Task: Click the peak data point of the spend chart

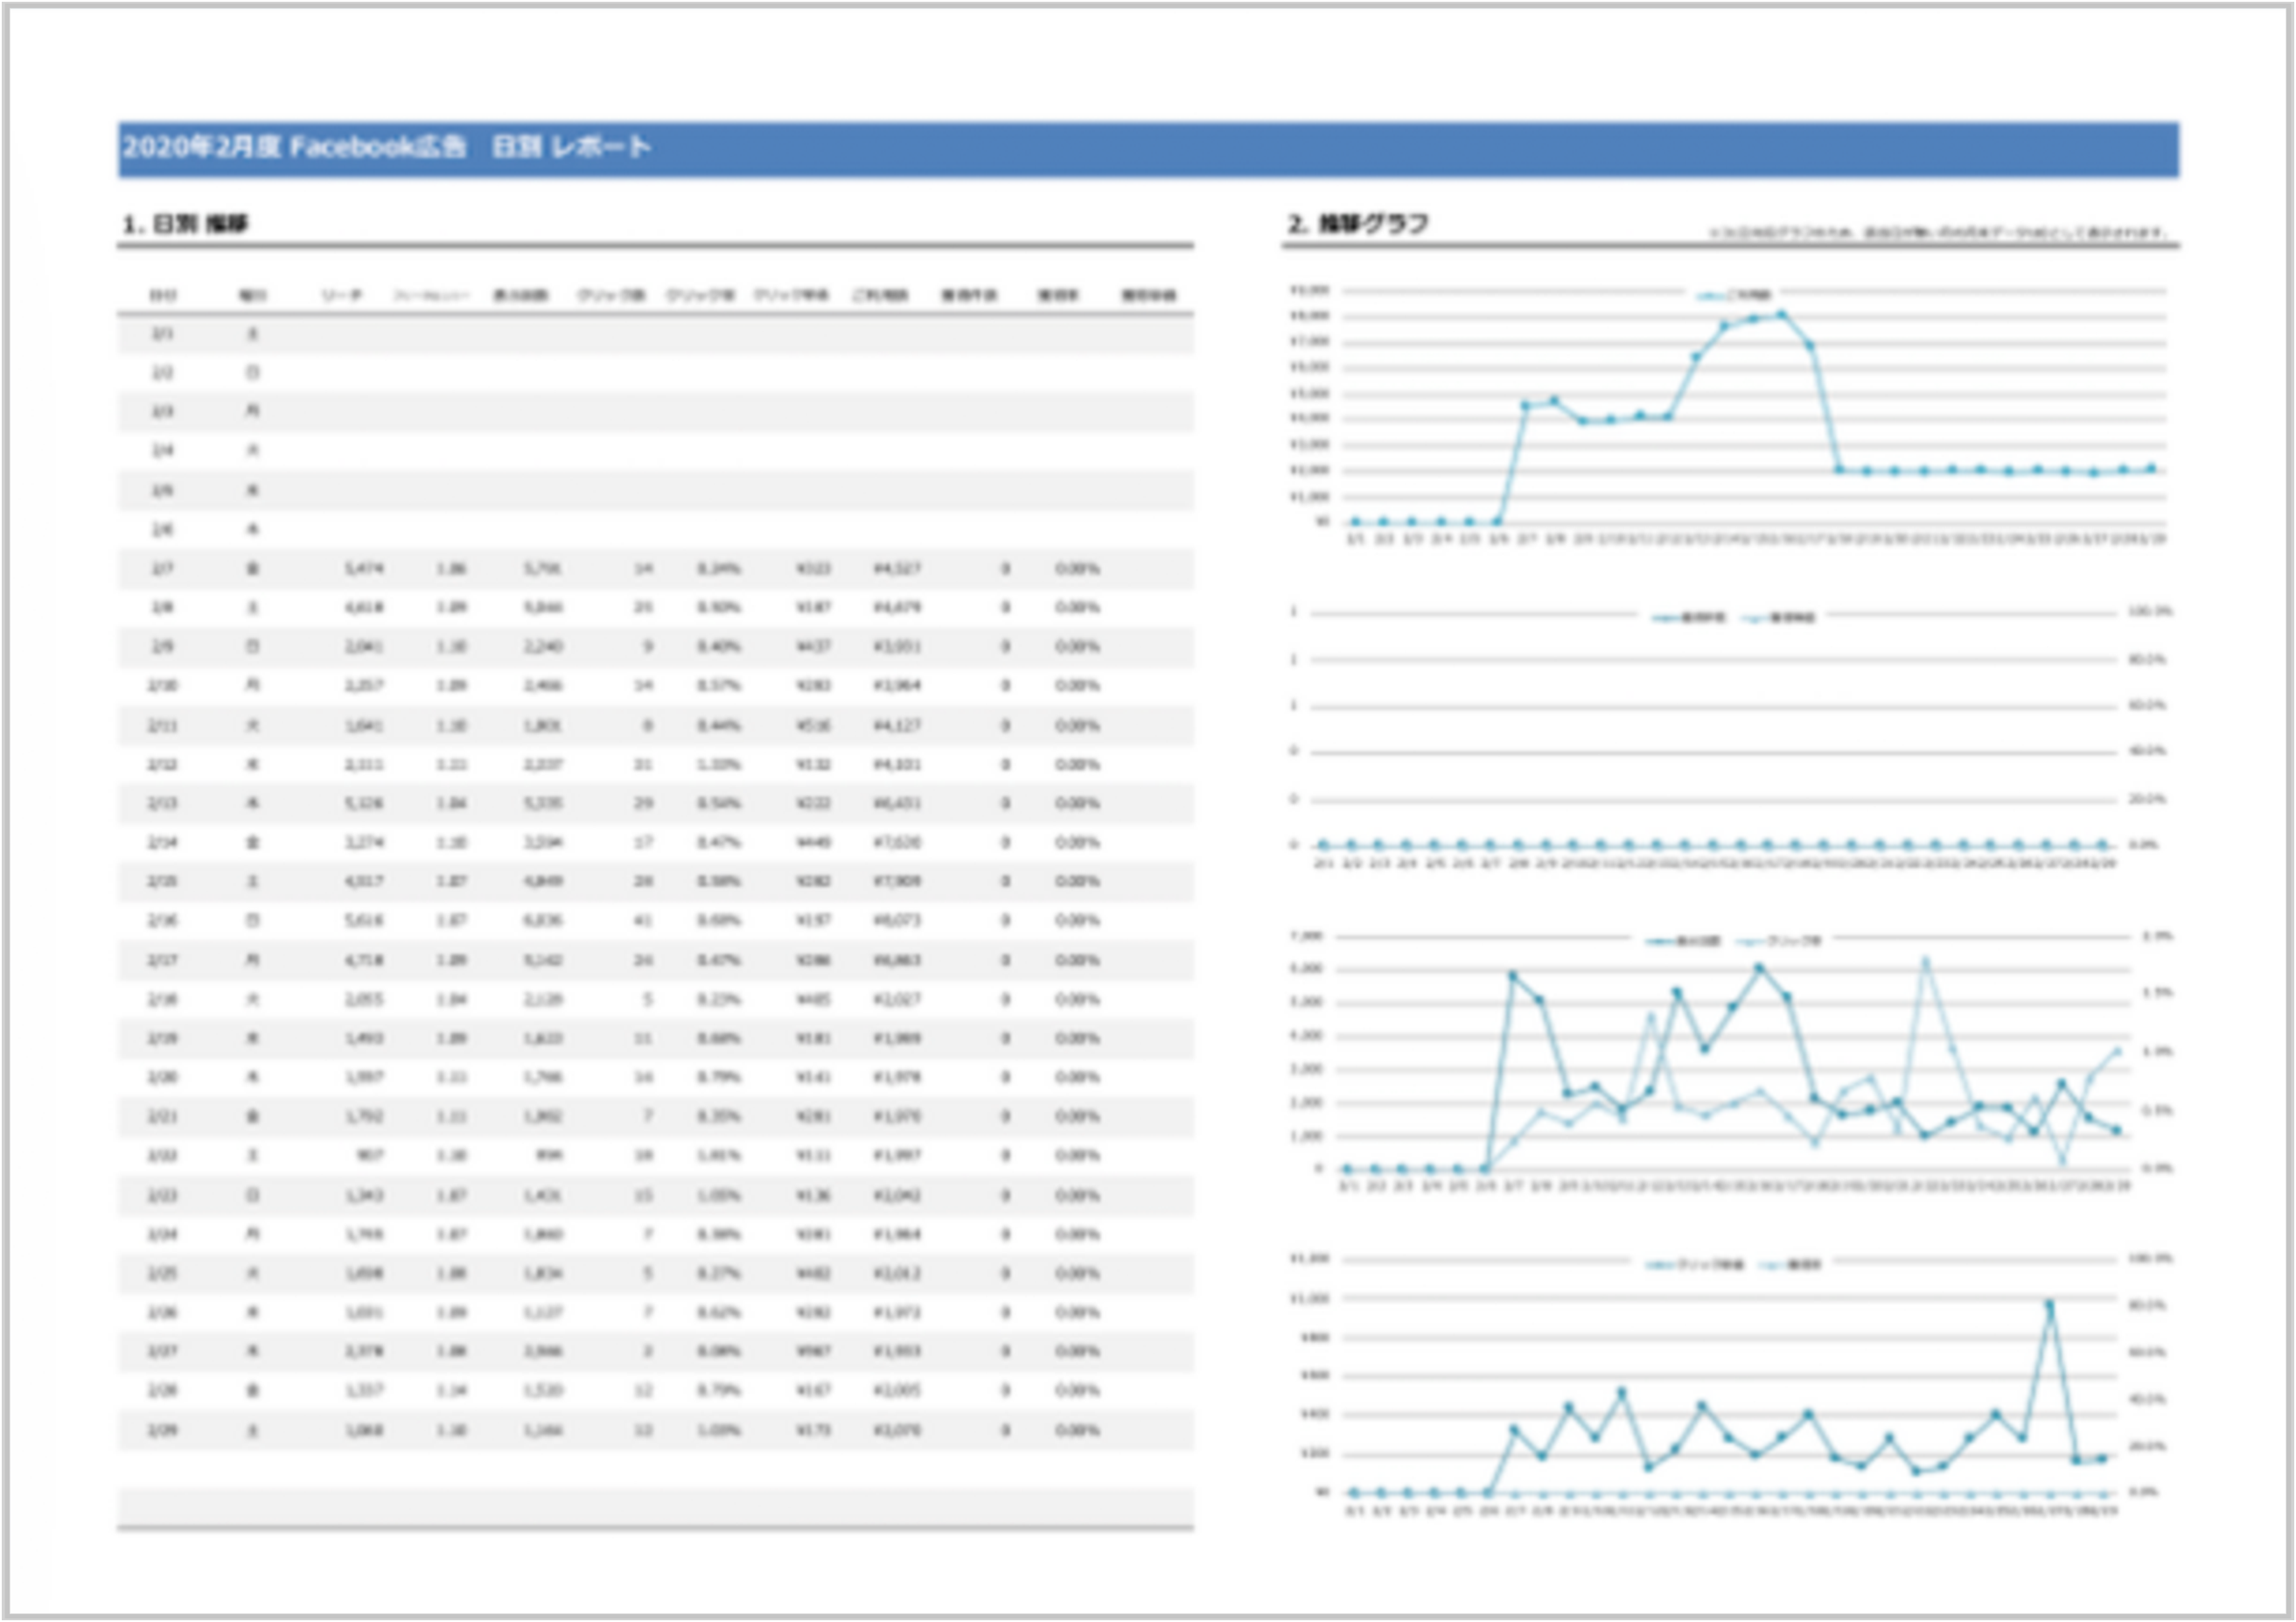Action: point(1781,315)
